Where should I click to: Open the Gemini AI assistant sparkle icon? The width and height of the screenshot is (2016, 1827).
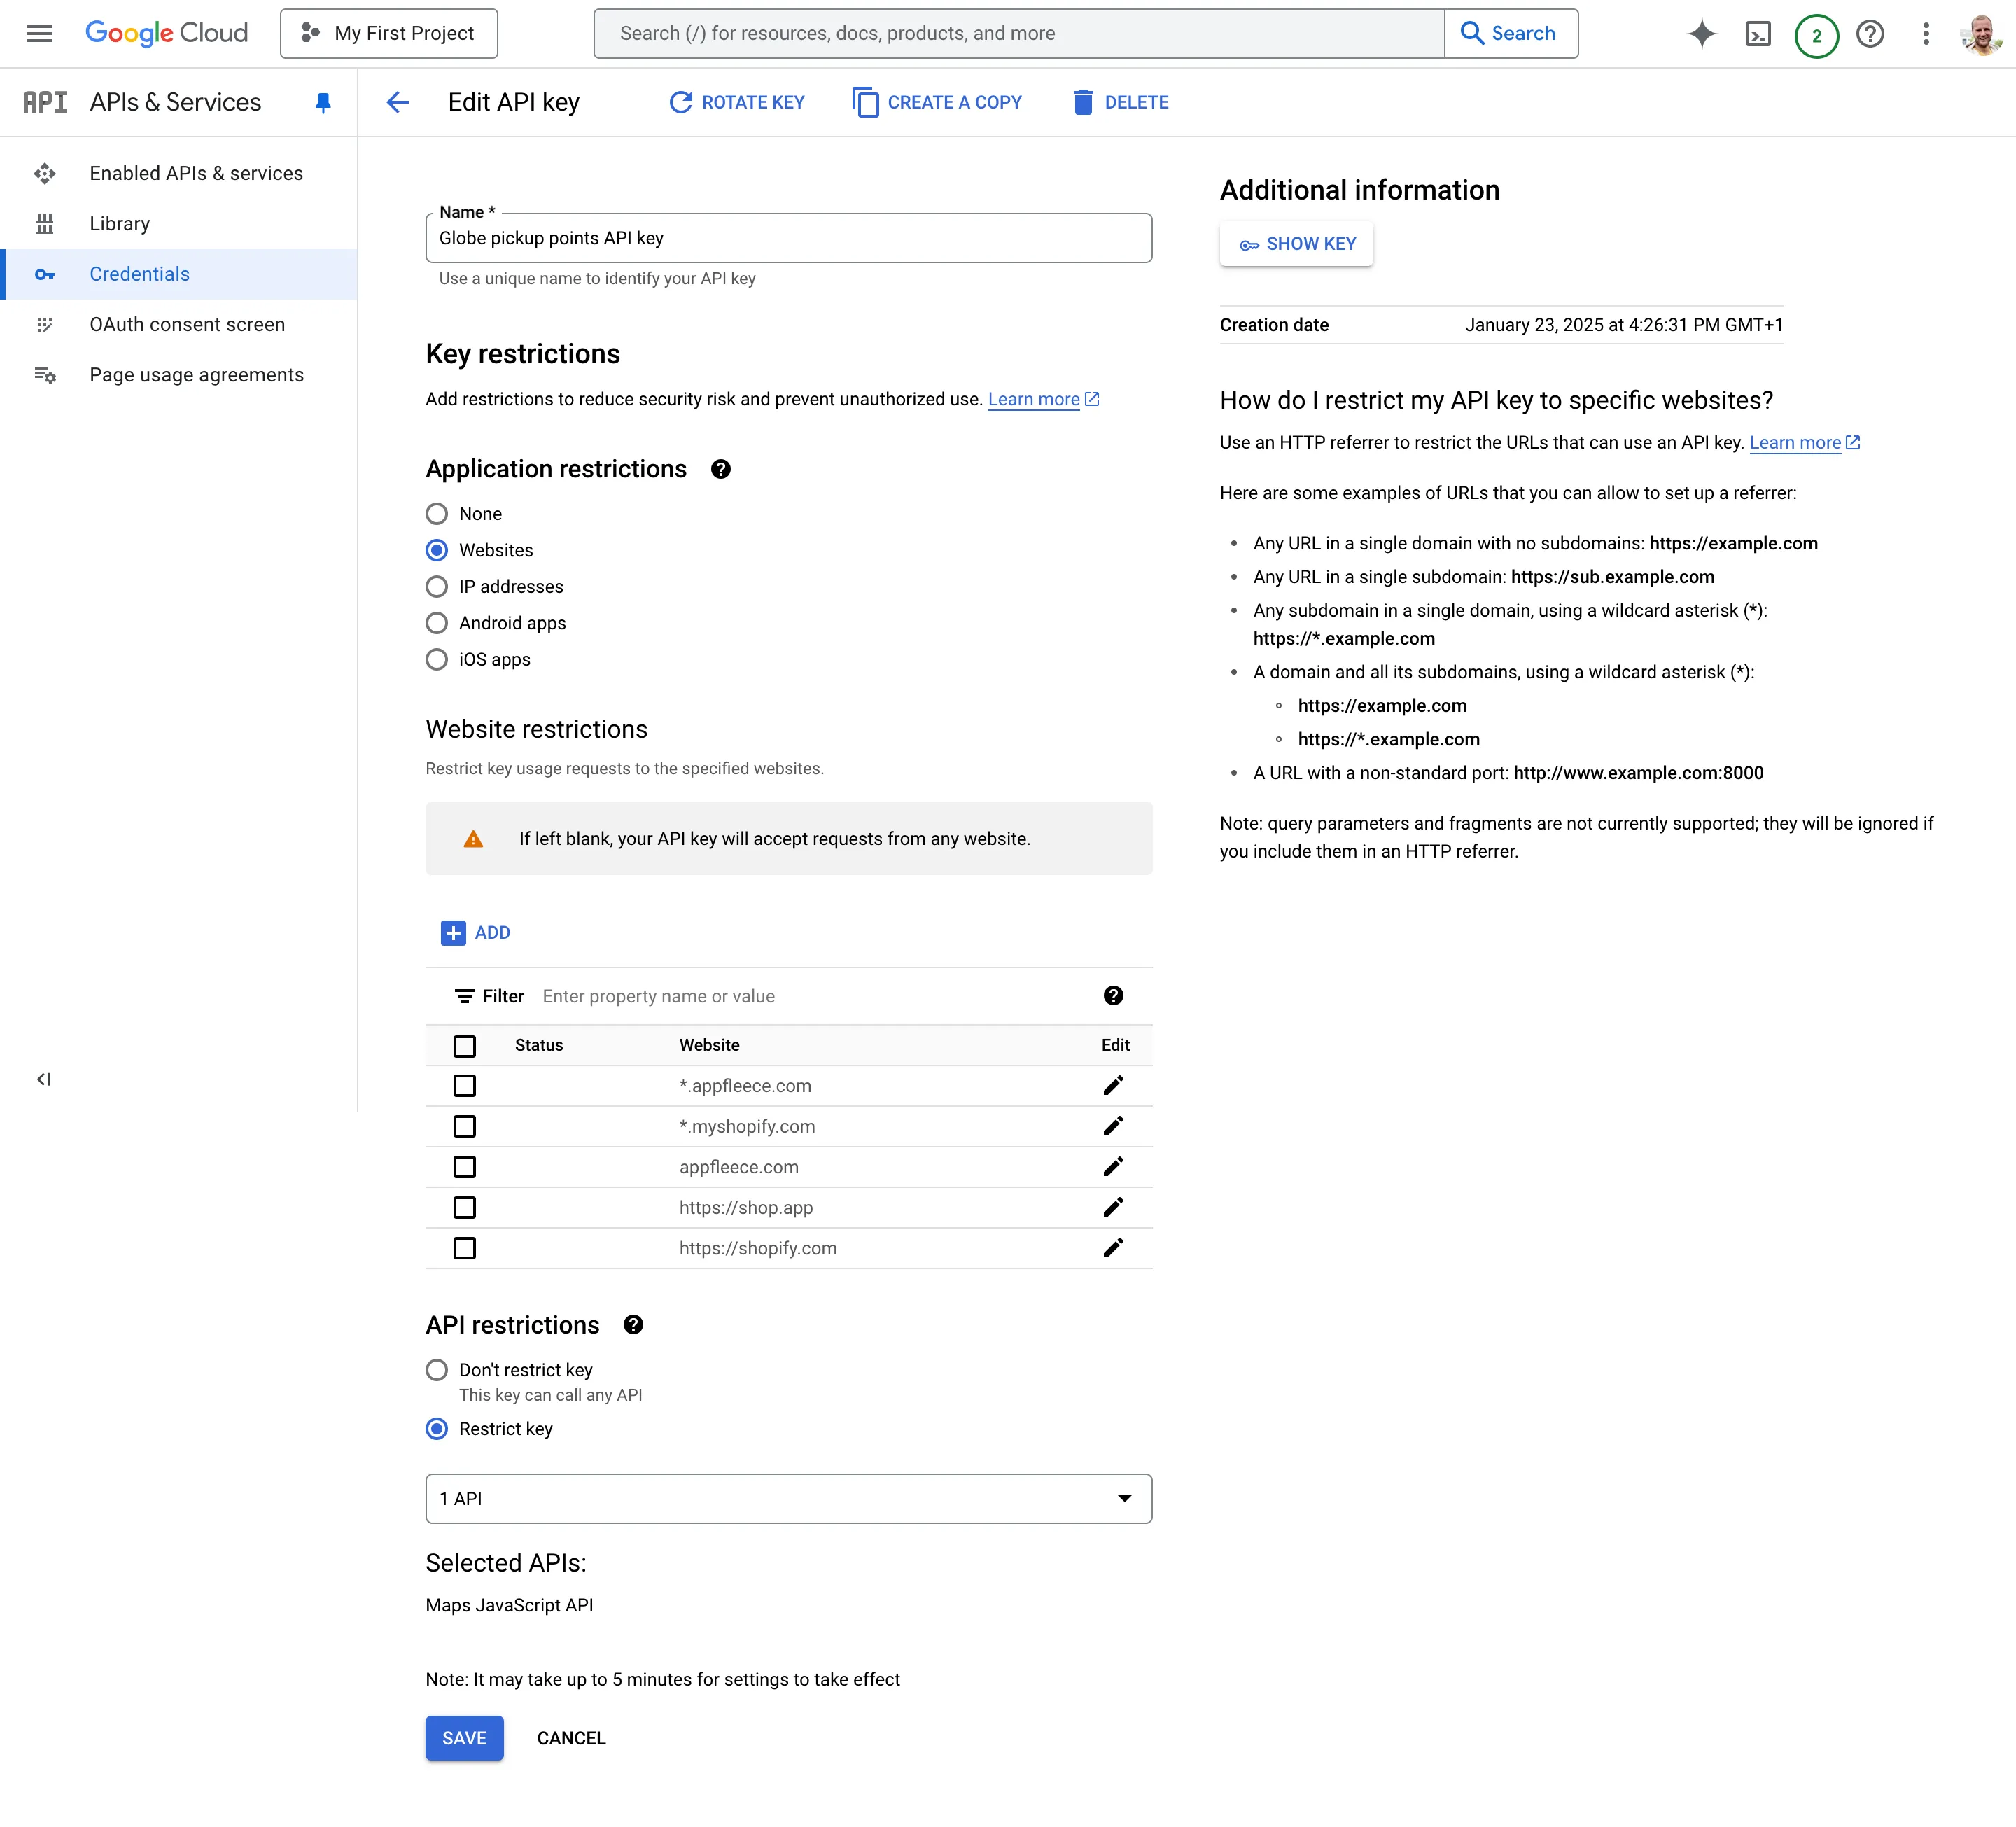(x=1701, y=34)
